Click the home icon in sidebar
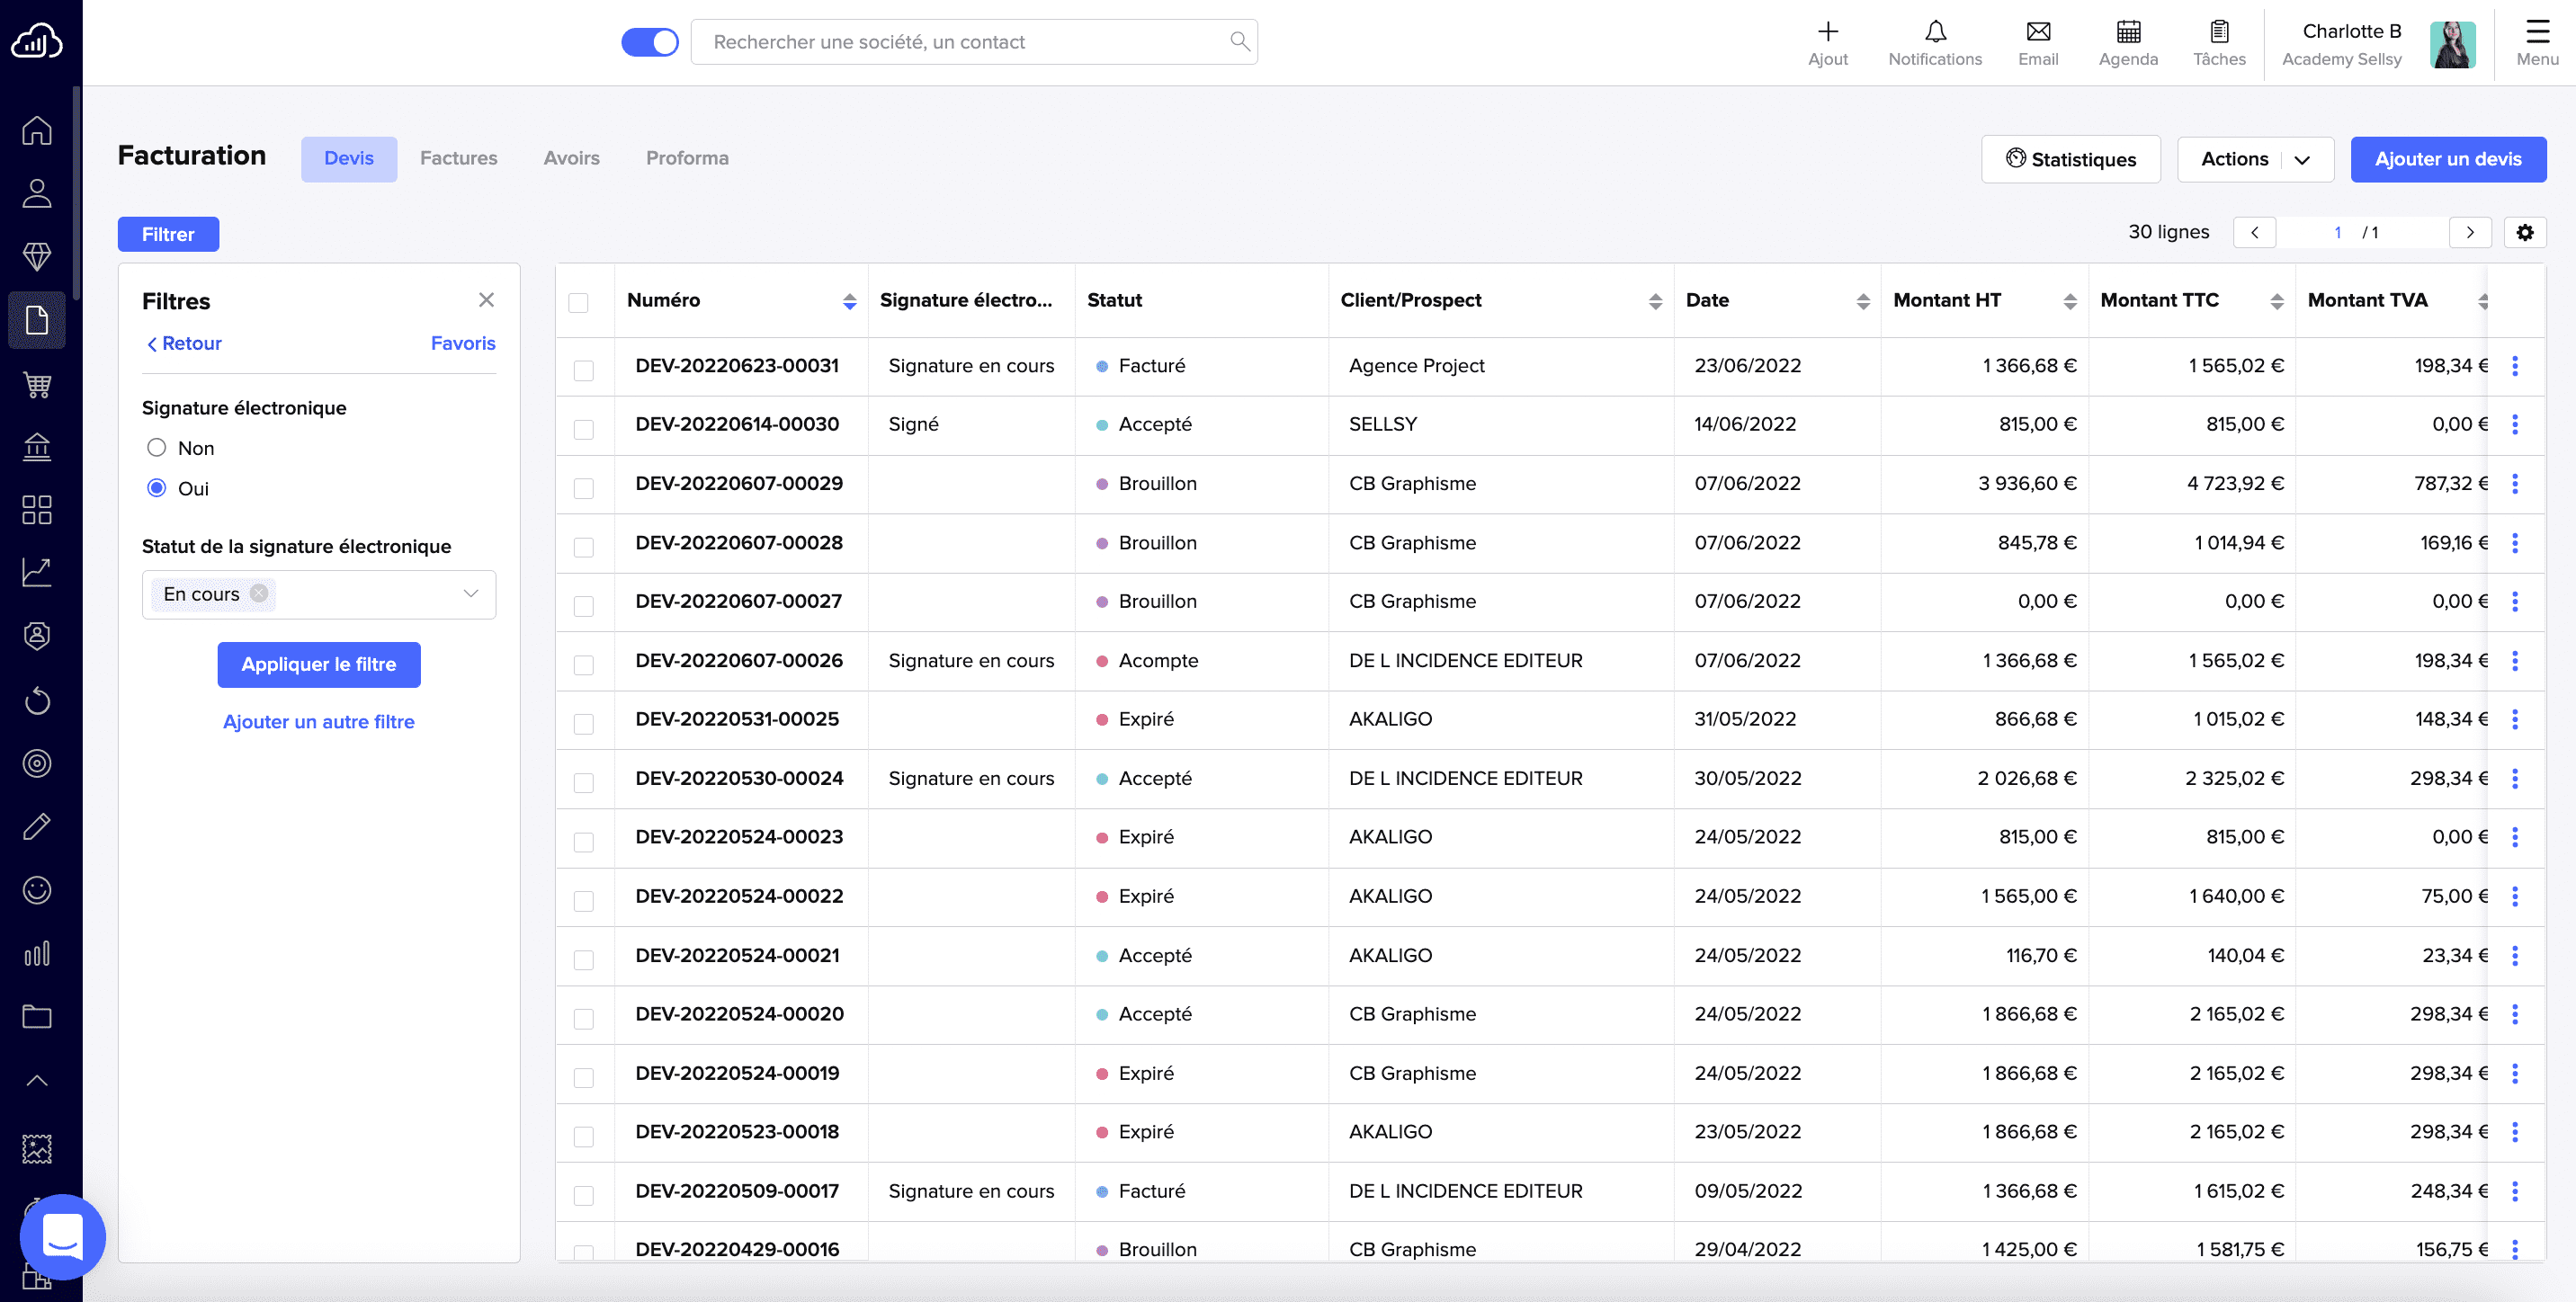The height and width of the screenshot is (1302, 2576). (x=37, y=130)
